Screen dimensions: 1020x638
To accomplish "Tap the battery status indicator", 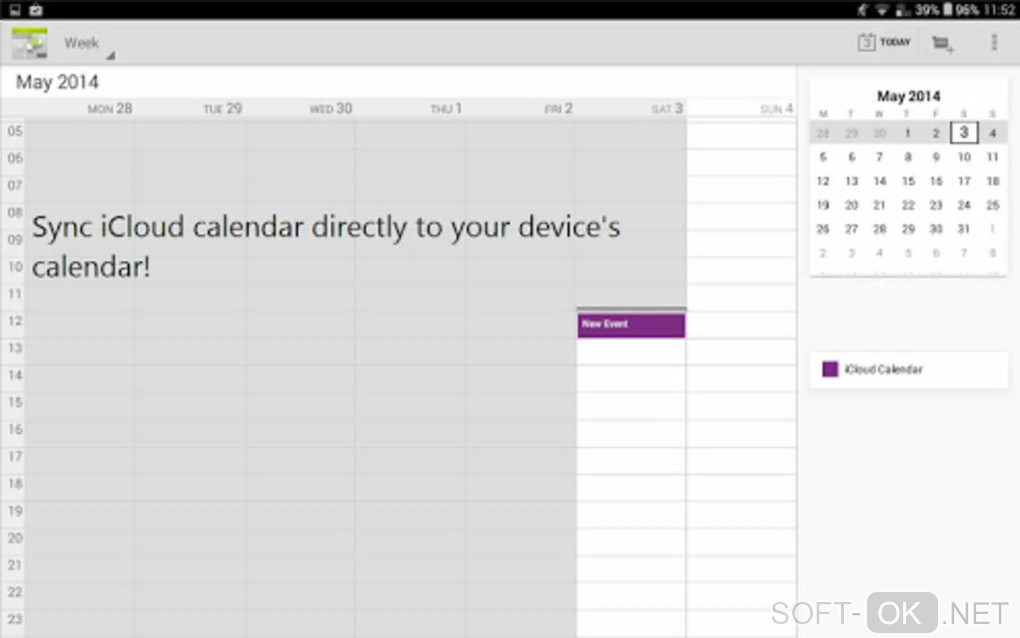I will click(963, 9).
